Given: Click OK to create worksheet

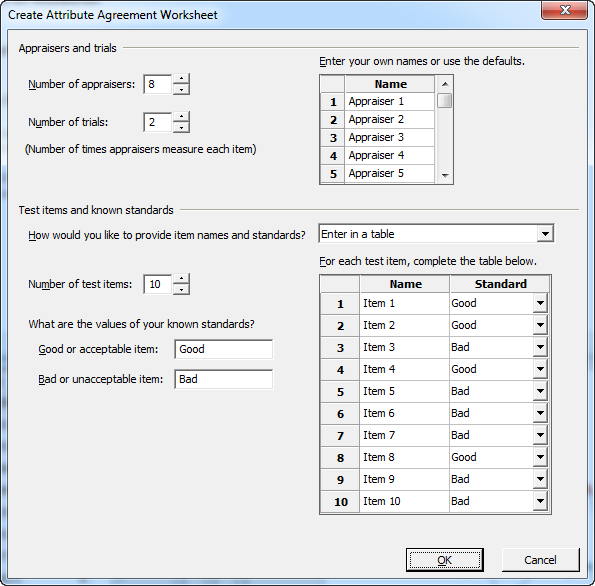Looking at the screenshot, I should pos(444,560).
